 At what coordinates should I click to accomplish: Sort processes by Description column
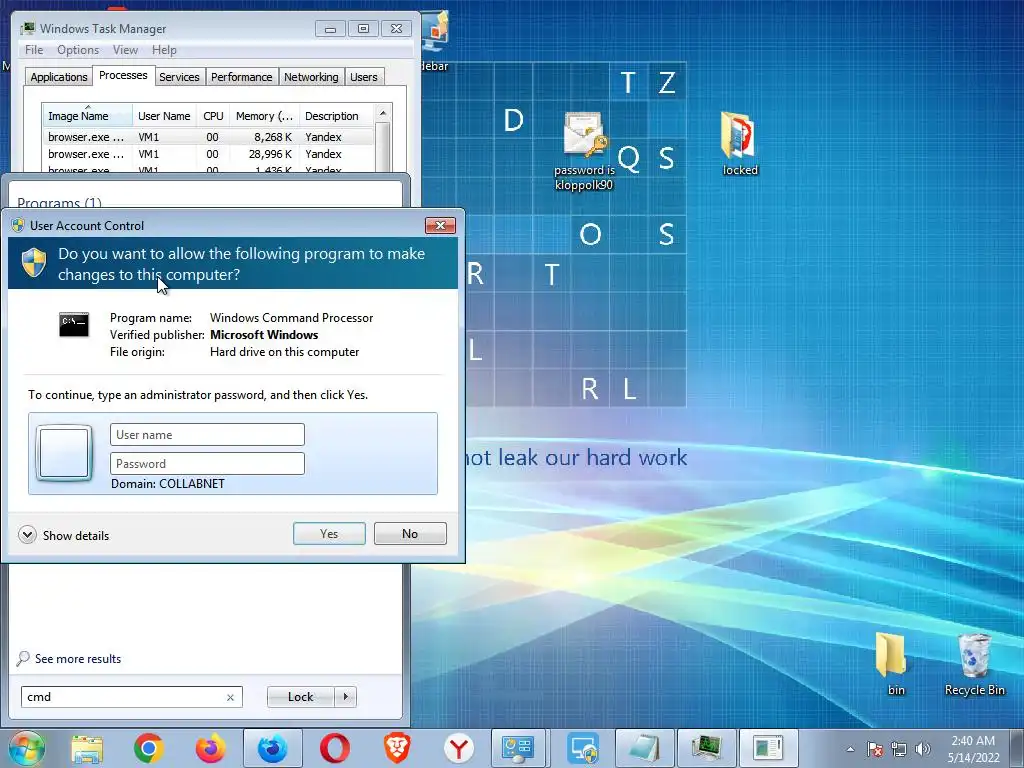[x=336, y=116]
